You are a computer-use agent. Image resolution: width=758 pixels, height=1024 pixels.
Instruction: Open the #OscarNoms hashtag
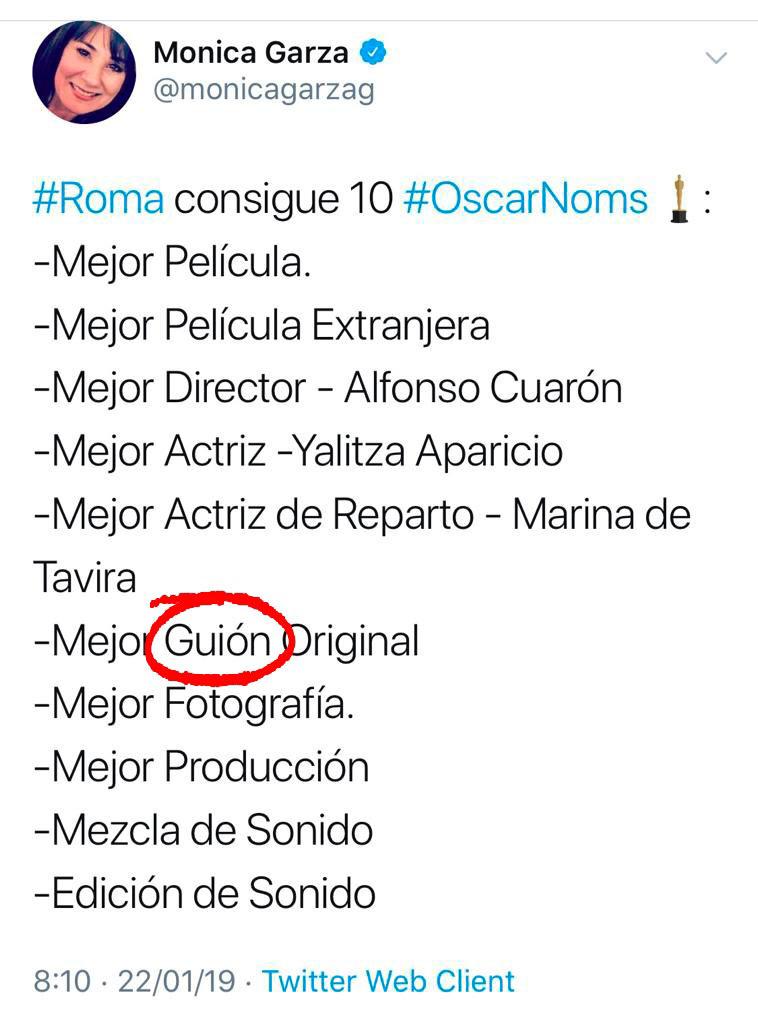click(x=526, y=199)
